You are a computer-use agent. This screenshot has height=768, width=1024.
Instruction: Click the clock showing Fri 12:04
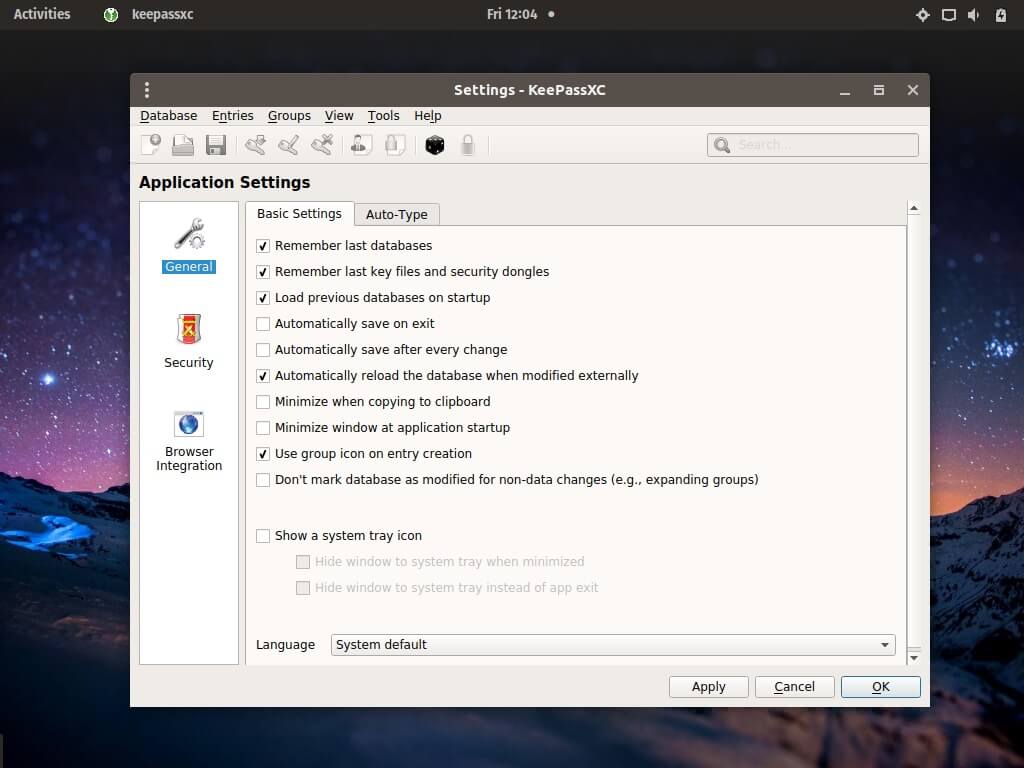[x=512, y=14]
